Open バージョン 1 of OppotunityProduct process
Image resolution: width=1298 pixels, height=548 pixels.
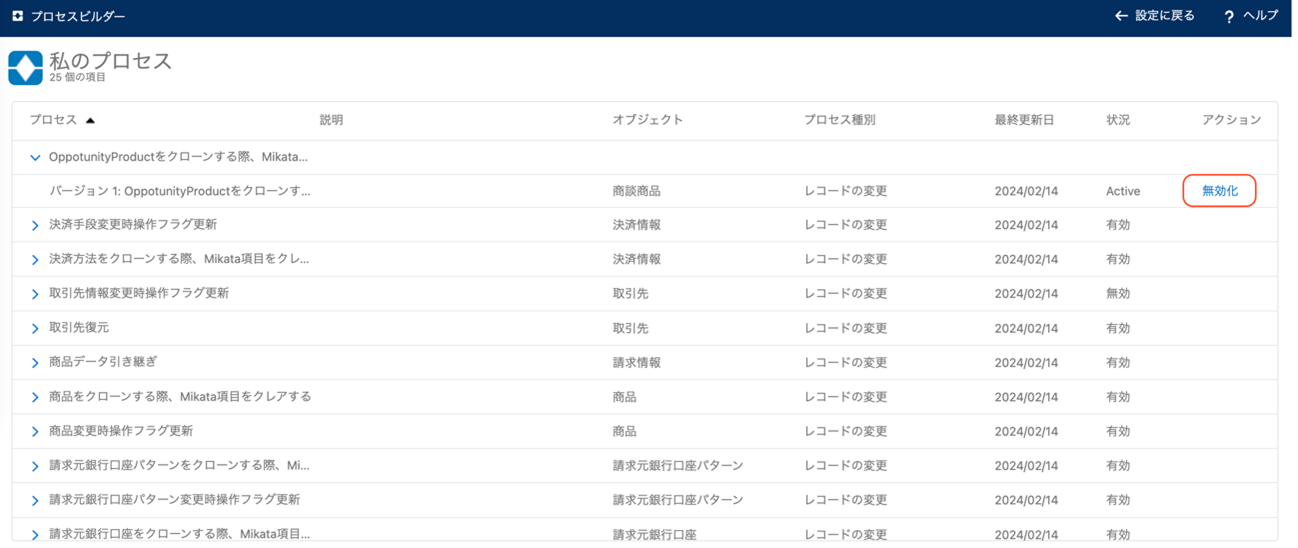180,191
